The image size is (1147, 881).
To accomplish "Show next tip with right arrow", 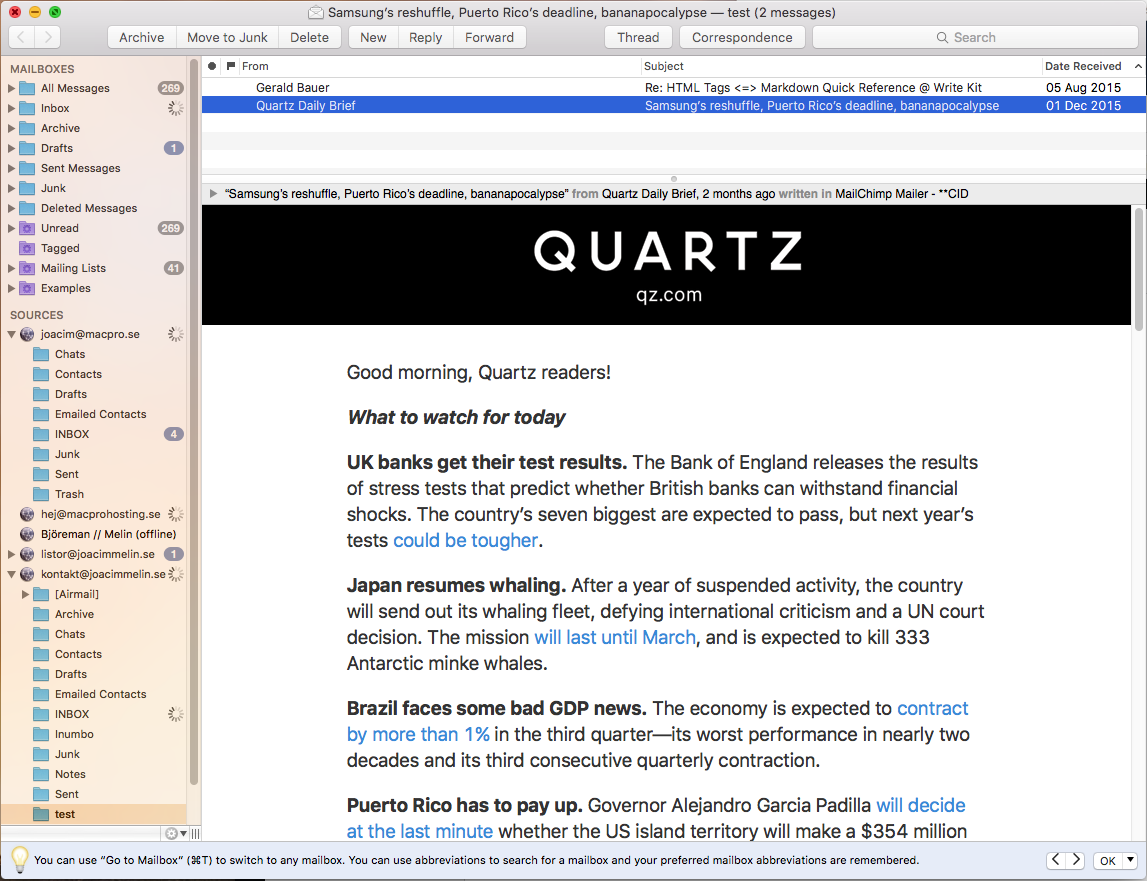I will coord(1075,860).
